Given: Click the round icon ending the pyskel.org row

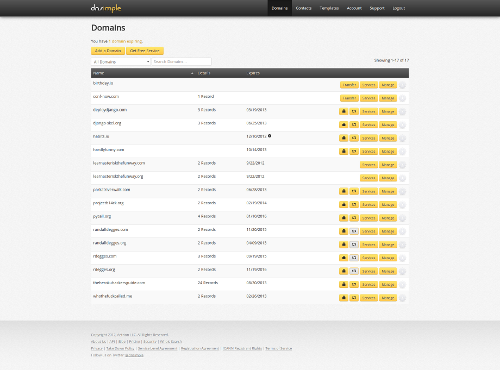Looking at the screenshot, I should [x=402, y=218].
